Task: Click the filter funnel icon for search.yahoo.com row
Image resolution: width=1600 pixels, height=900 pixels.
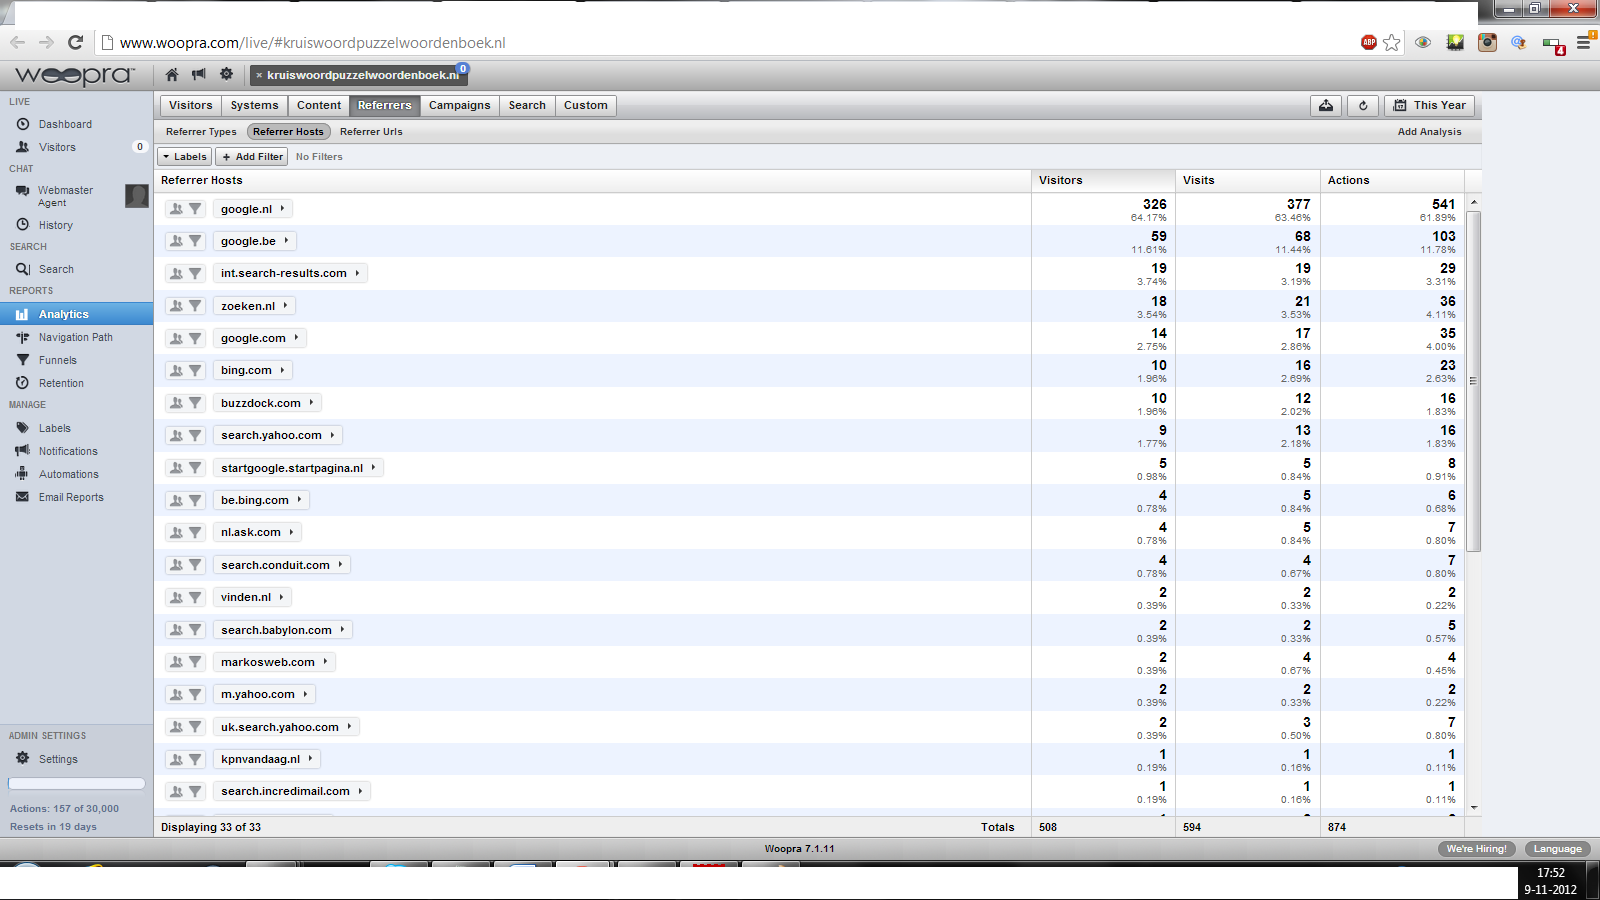Action: point(195,435)
